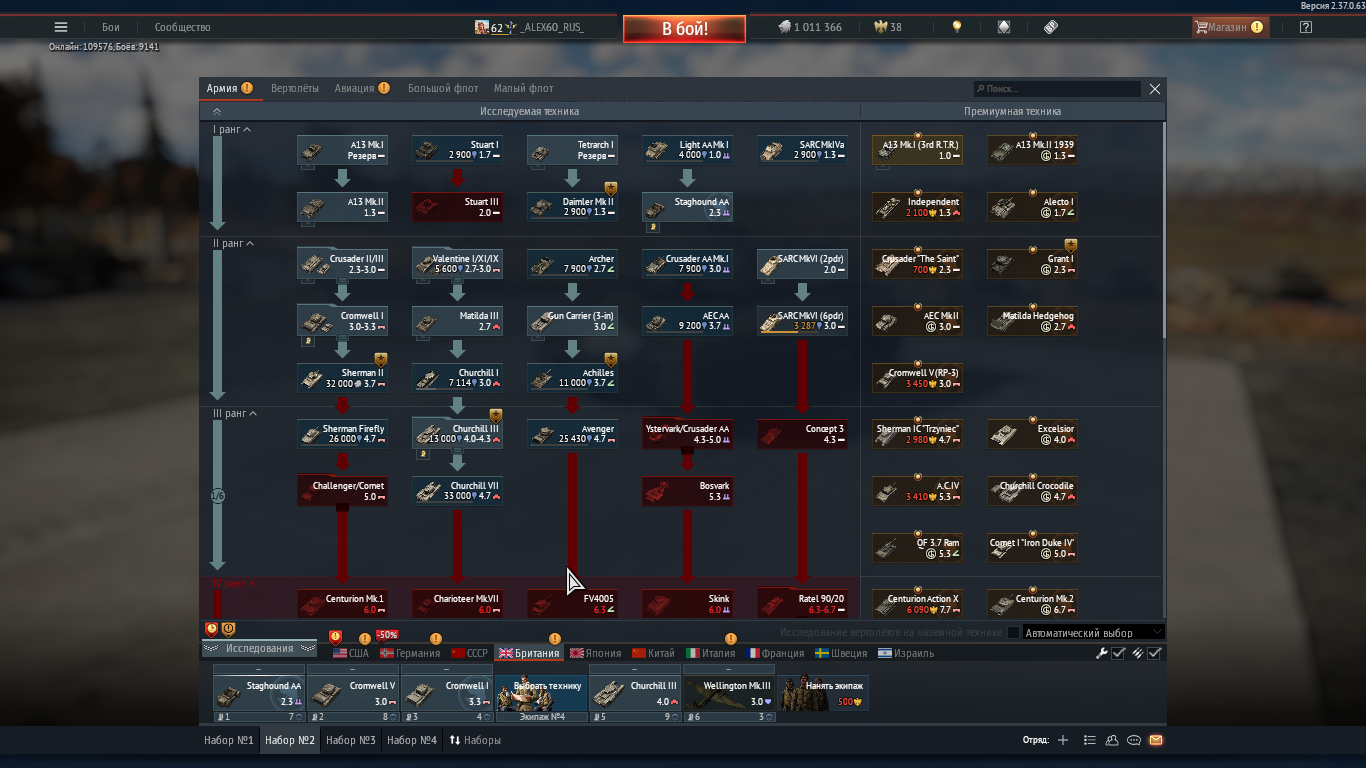Click the Поиск search field

click(x=1057, y=89)
